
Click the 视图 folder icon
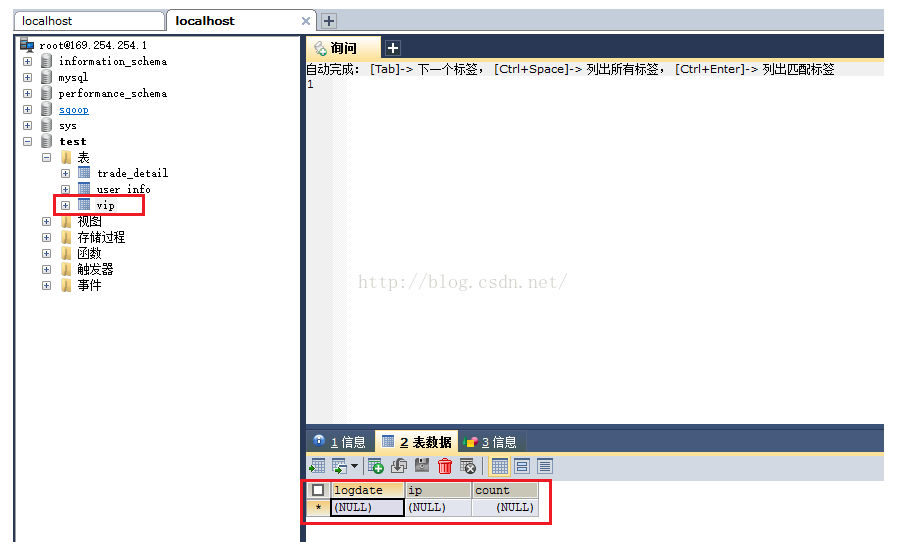tap(66, 221)
